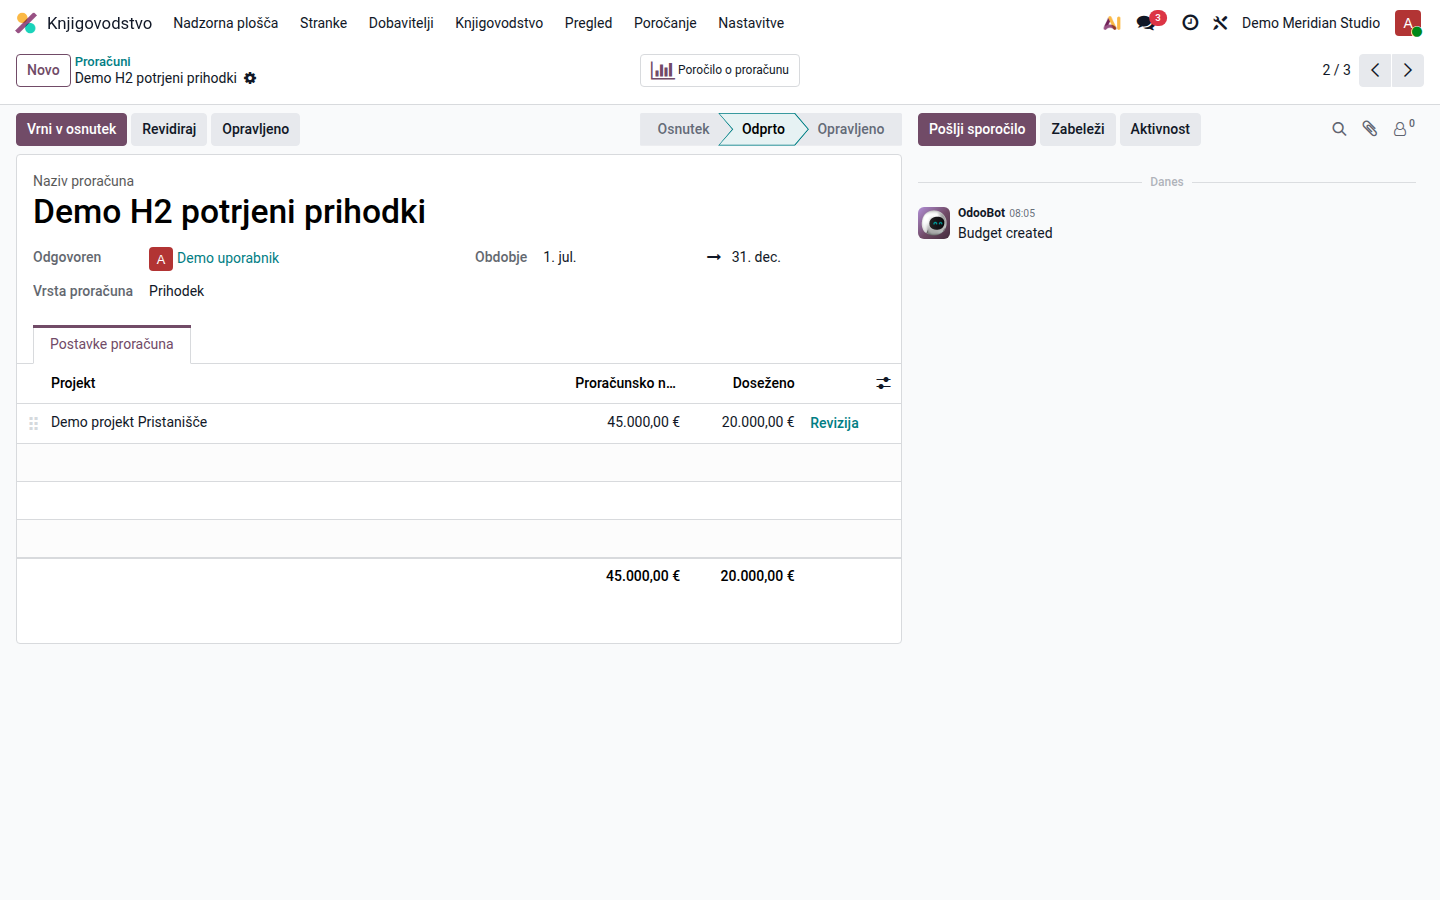The image size is (1440, 900).
Task: Click the Zabeleži button
Action: point(1078,129)
